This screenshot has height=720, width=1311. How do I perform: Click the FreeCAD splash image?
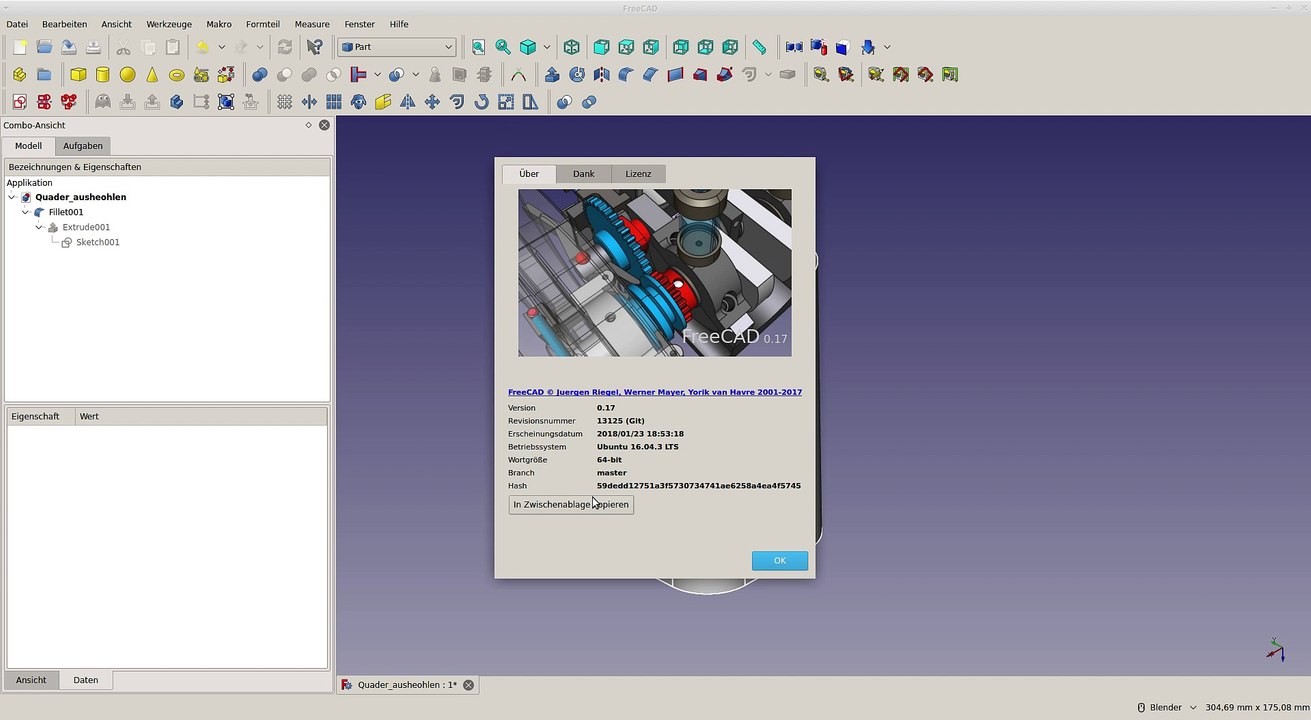coord(655,273)
